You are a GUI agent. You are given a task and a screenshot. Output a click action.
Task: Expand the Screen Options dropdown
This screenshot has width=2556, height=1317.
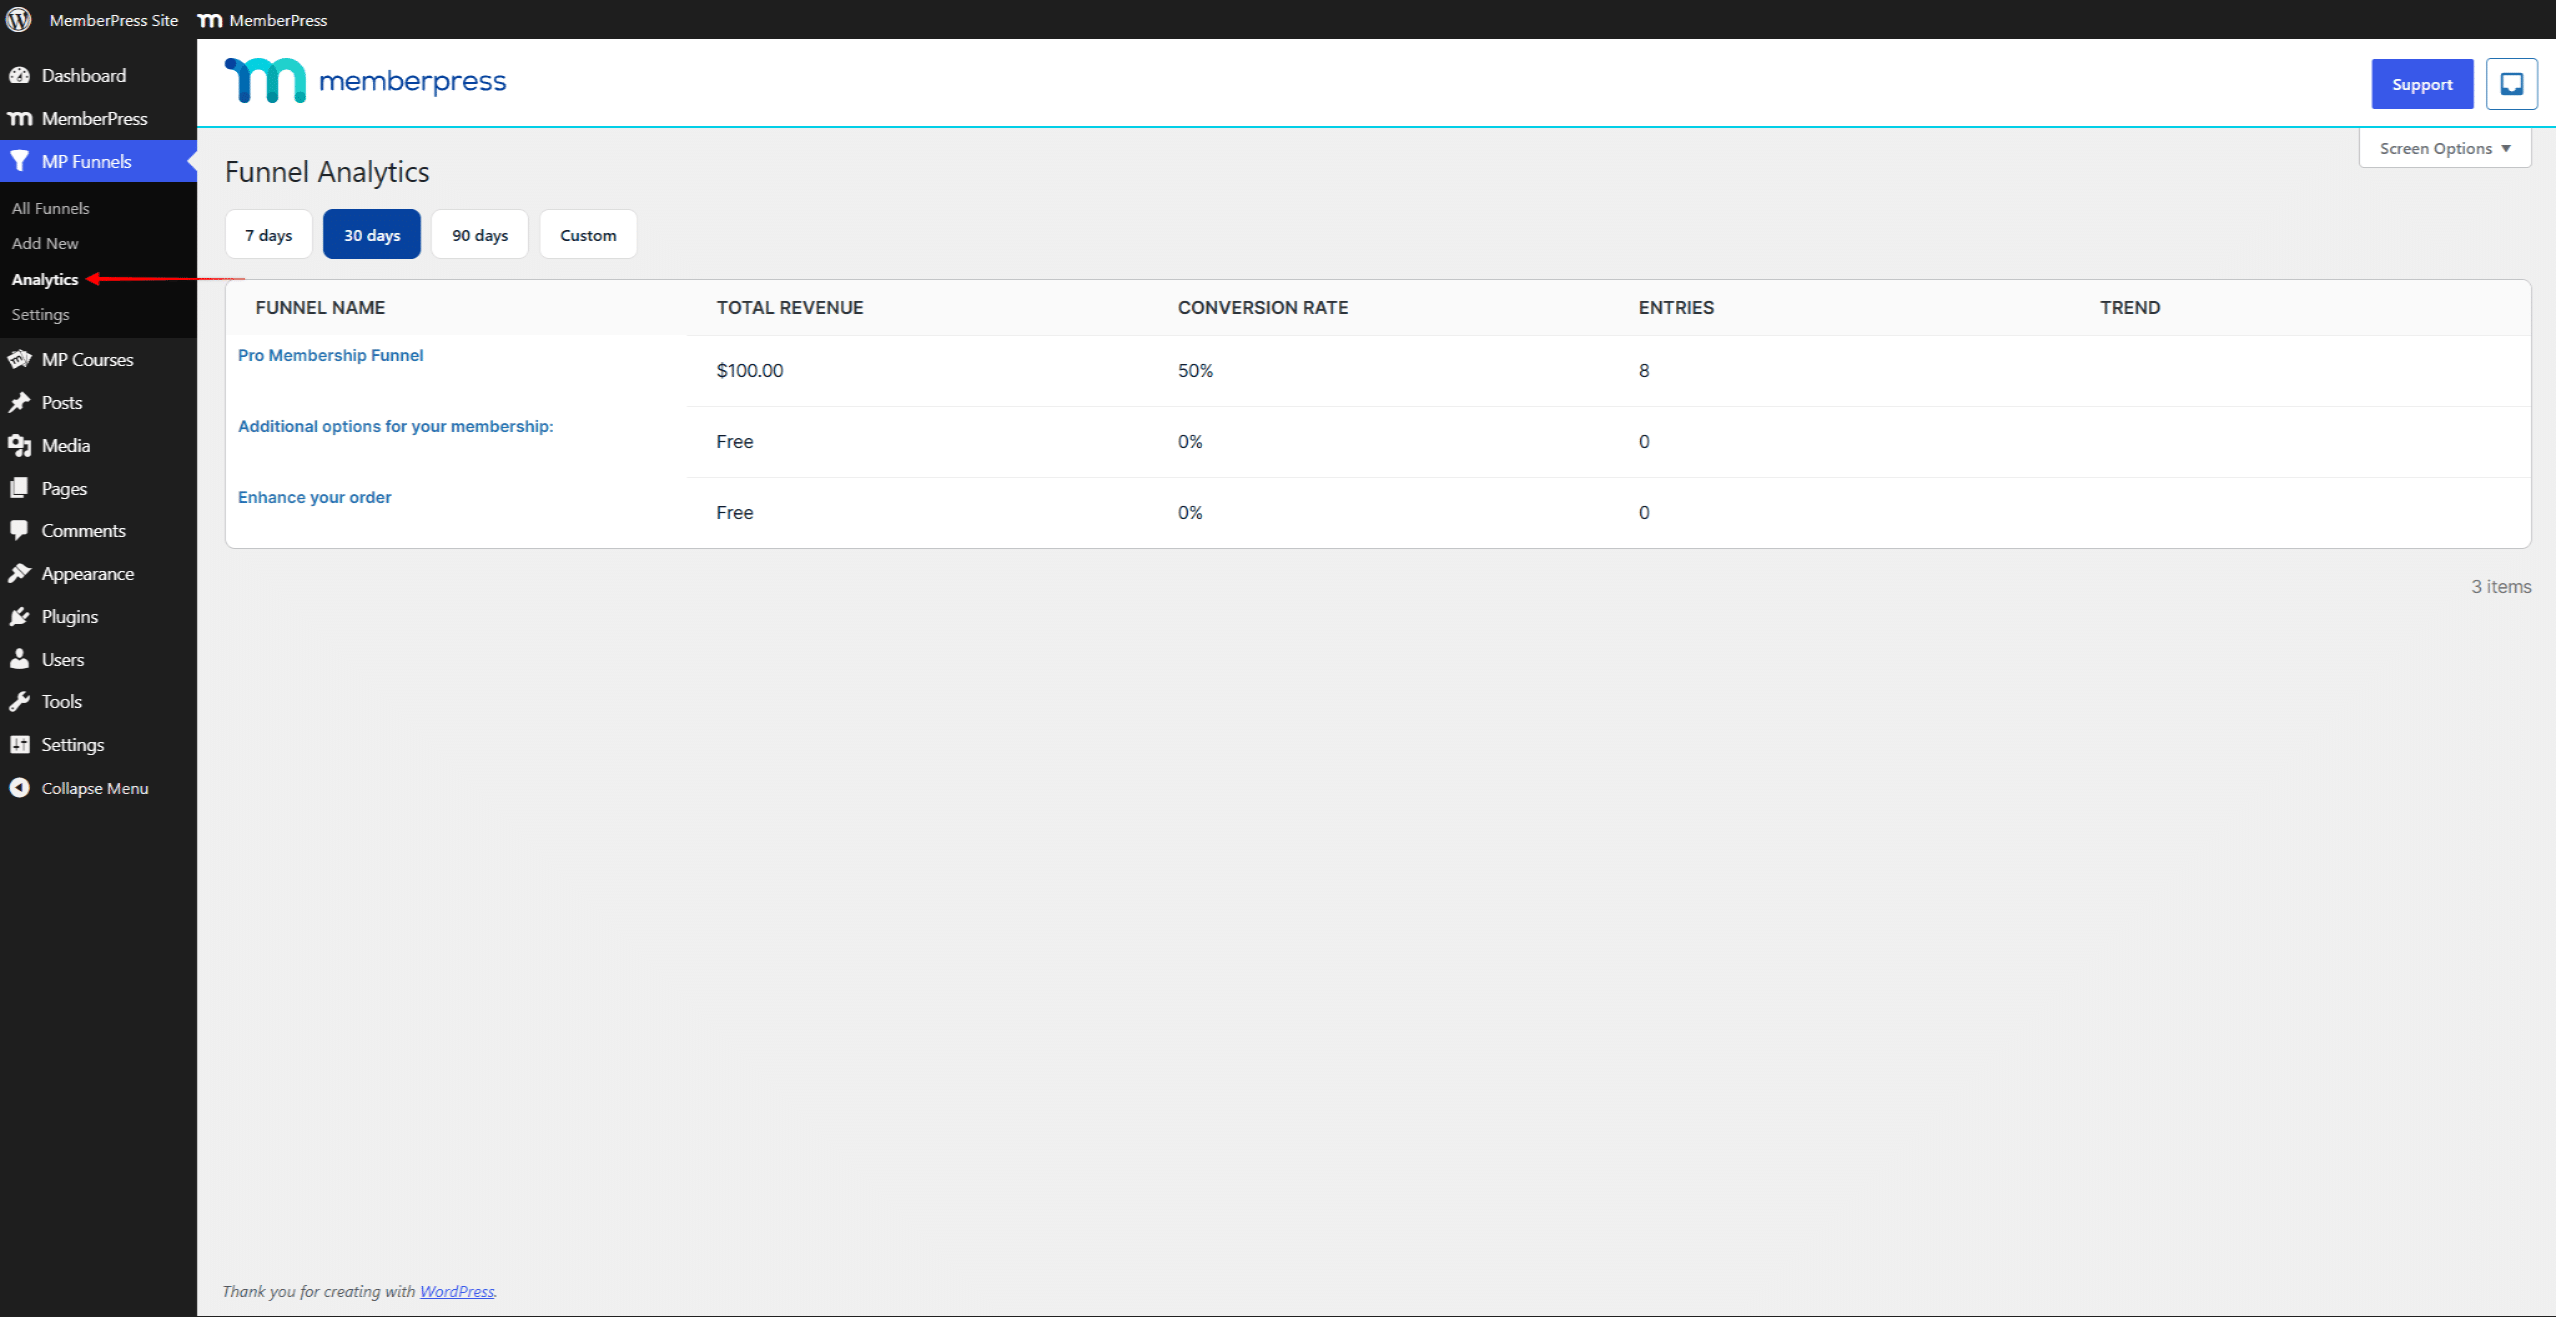(x=2445, y=148)
